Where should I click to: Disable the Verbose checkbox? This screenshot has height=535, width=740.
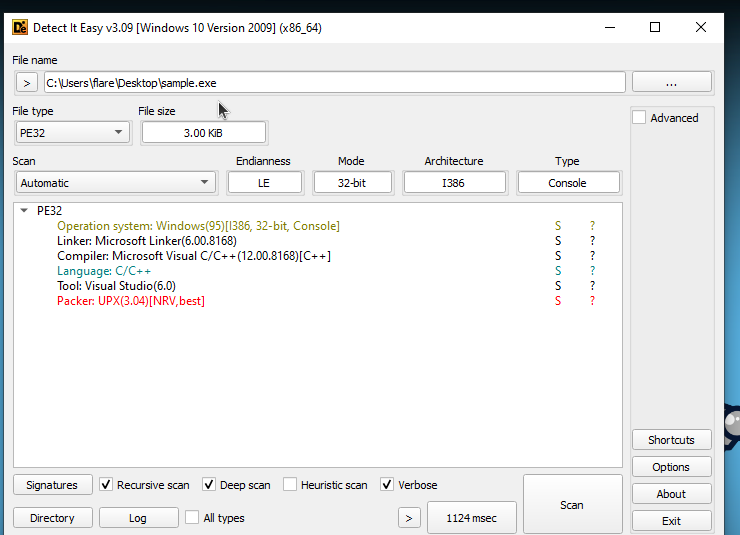coord(387,485)
